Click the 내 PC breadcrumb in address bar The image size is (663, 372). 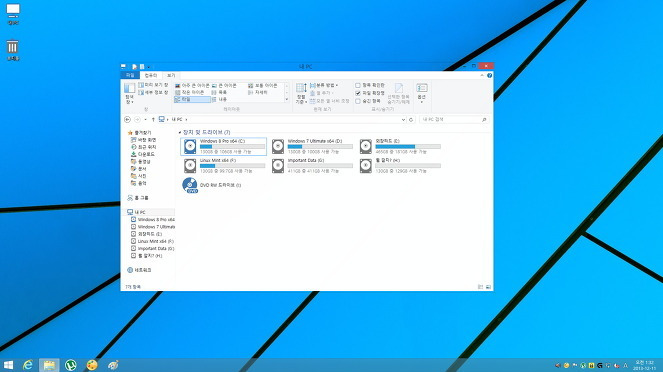(177, 120)
